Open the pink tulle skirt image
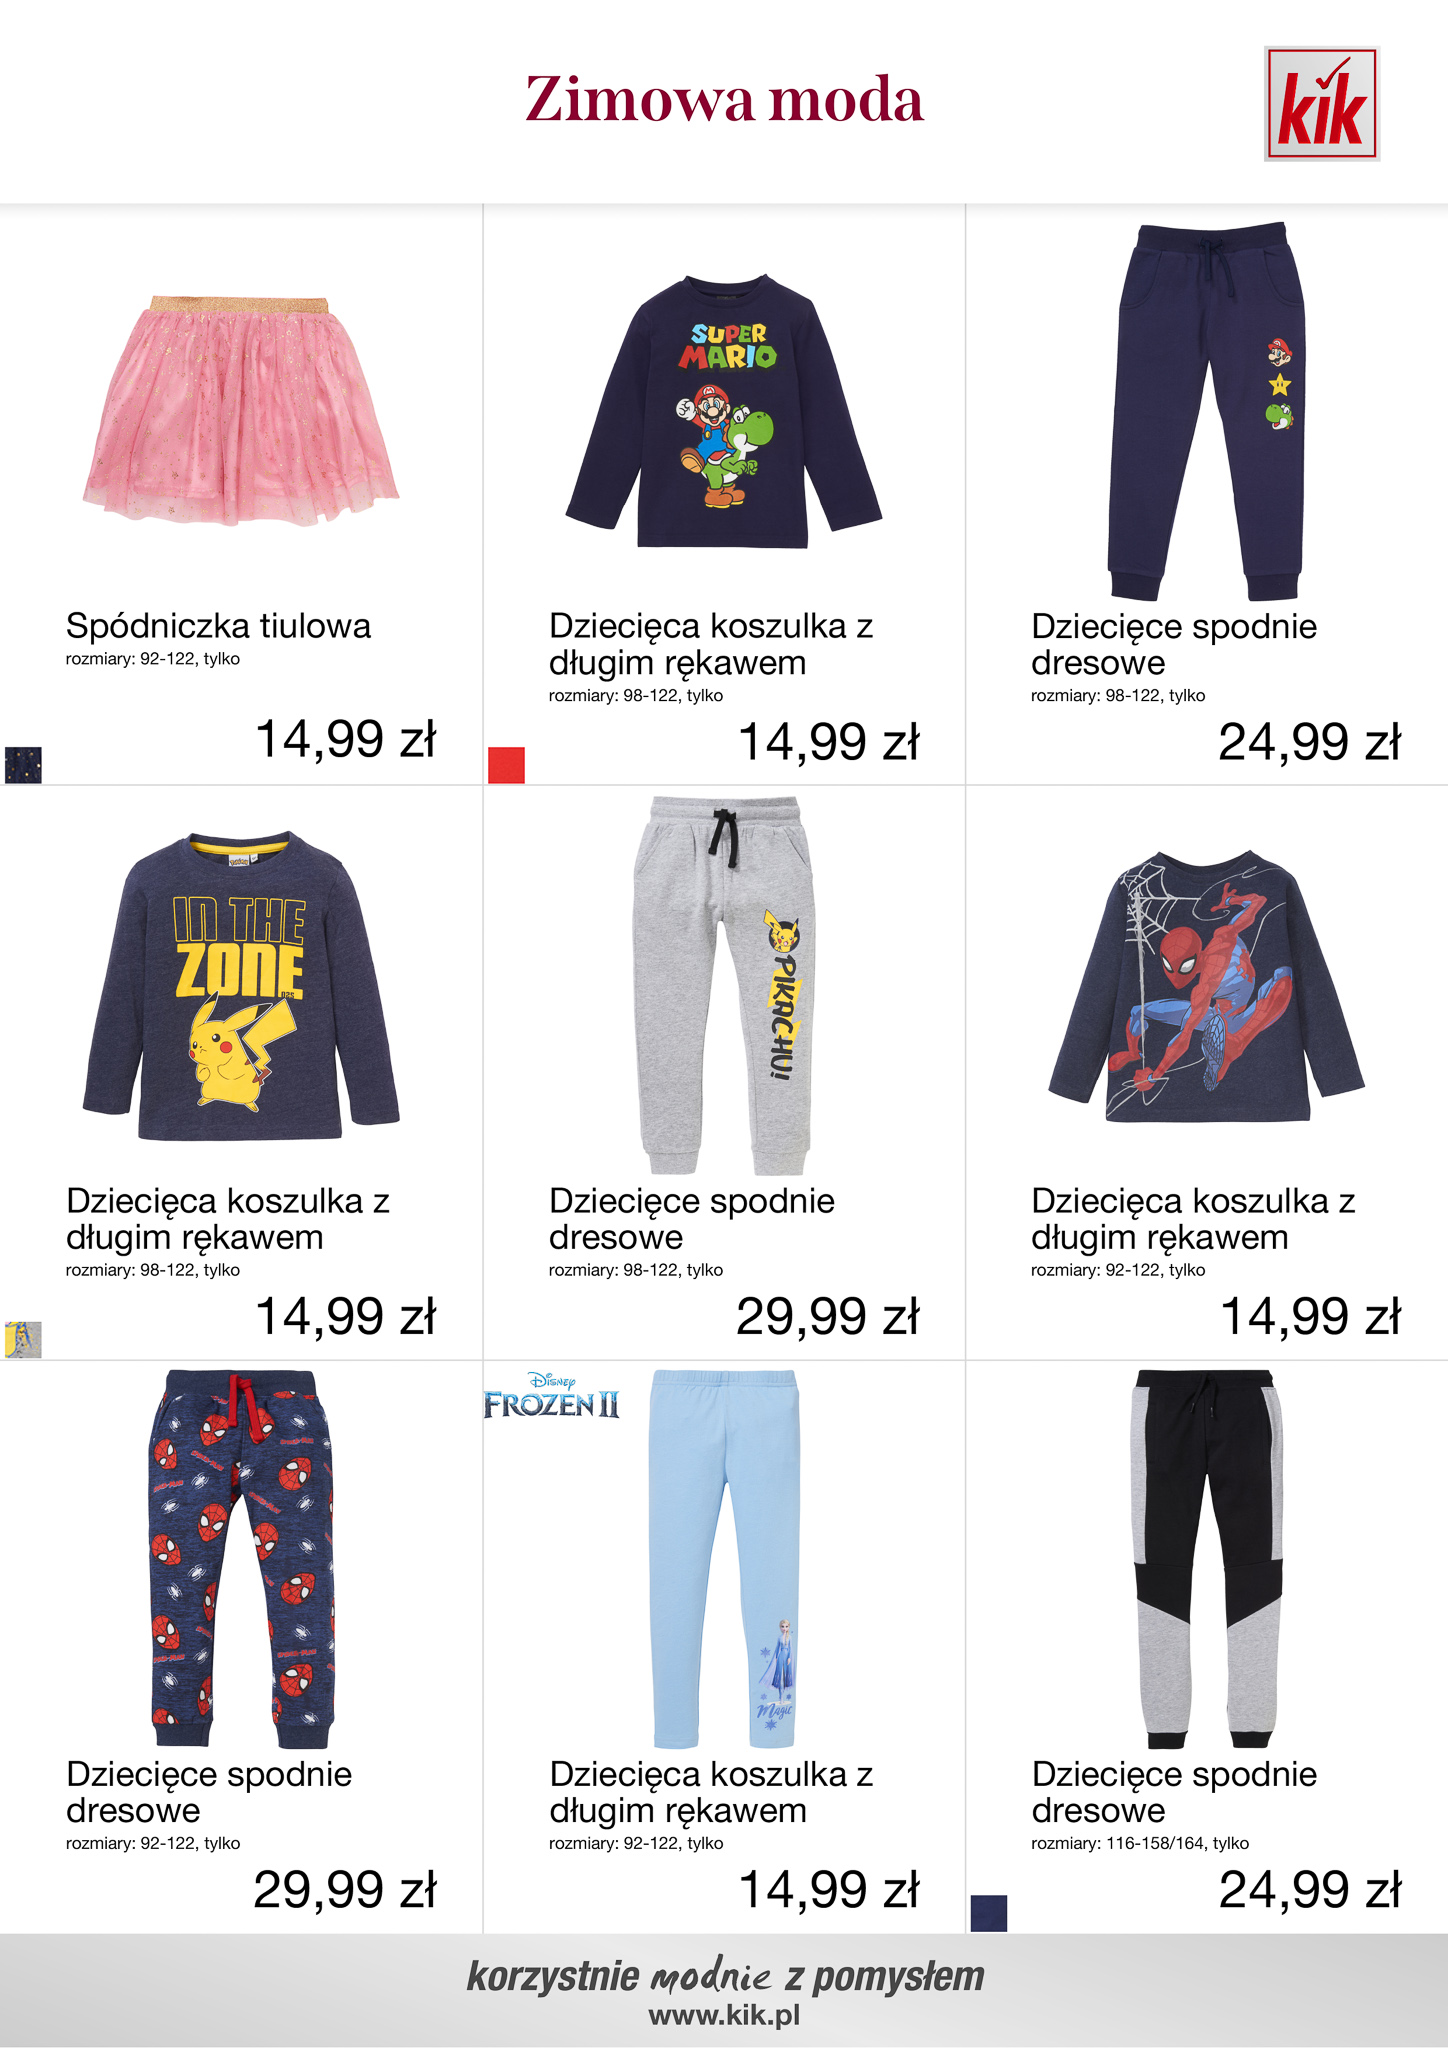Viewport: 1448px width, 2048px height. (x=241, y=410)
